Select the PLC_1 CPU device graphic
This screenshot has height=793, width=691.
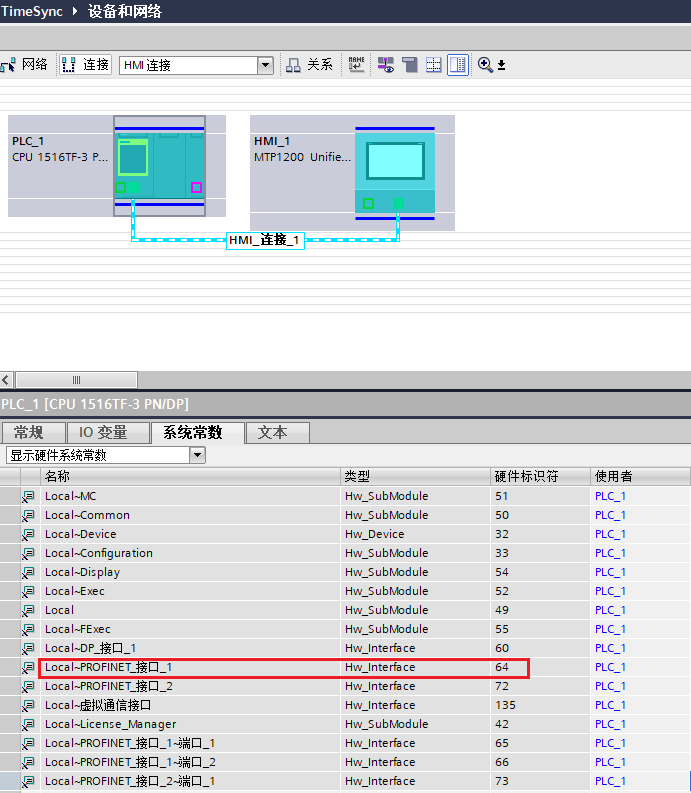coord(159,166)
